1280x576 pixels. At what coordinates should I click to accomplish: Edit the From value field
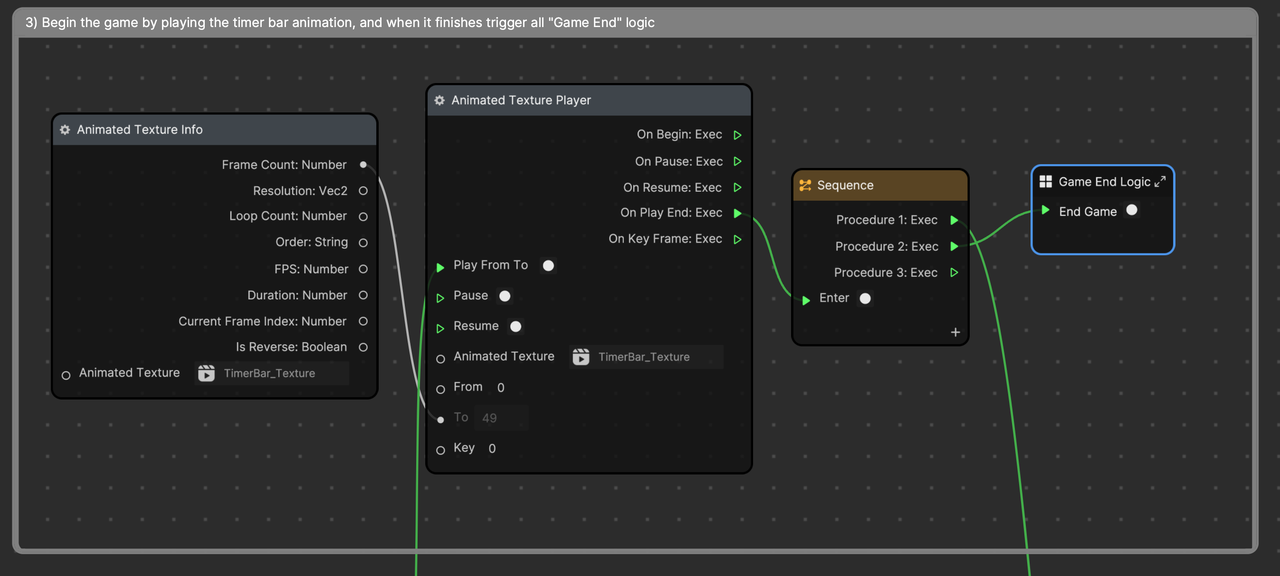coord(501,388)
